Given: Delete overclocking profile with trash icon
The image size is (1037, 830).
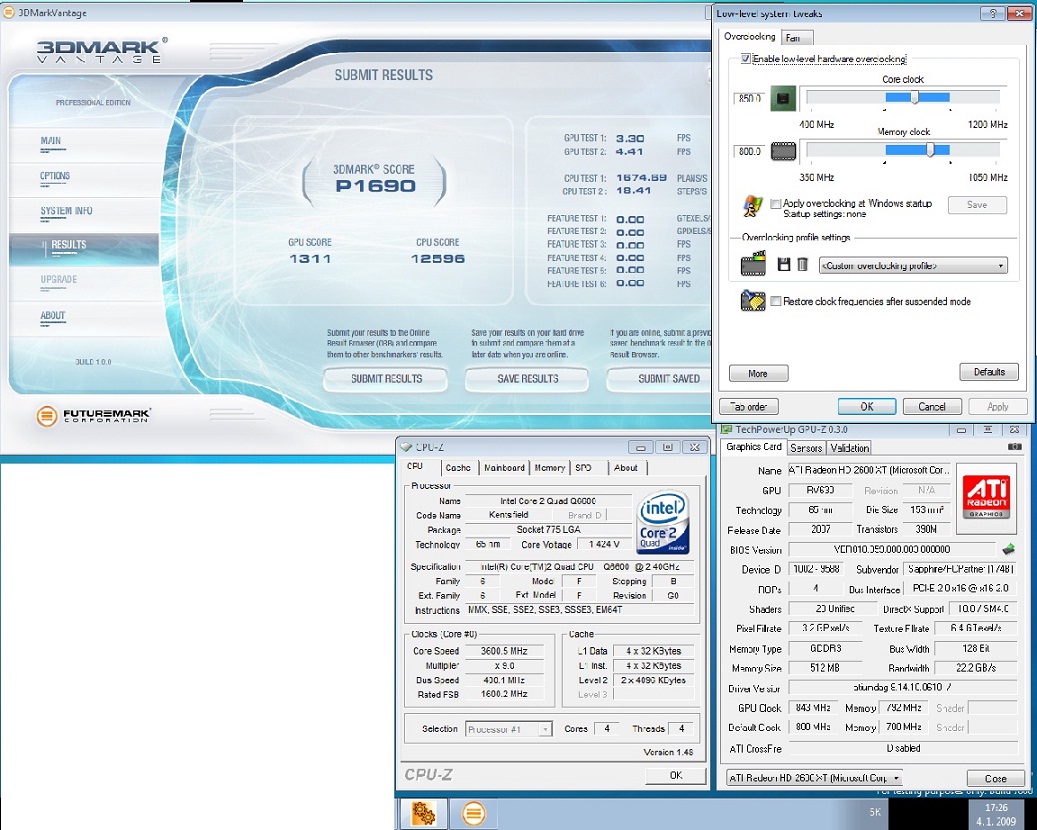Looking at the screenshot, I should click(x=802, y=265).
